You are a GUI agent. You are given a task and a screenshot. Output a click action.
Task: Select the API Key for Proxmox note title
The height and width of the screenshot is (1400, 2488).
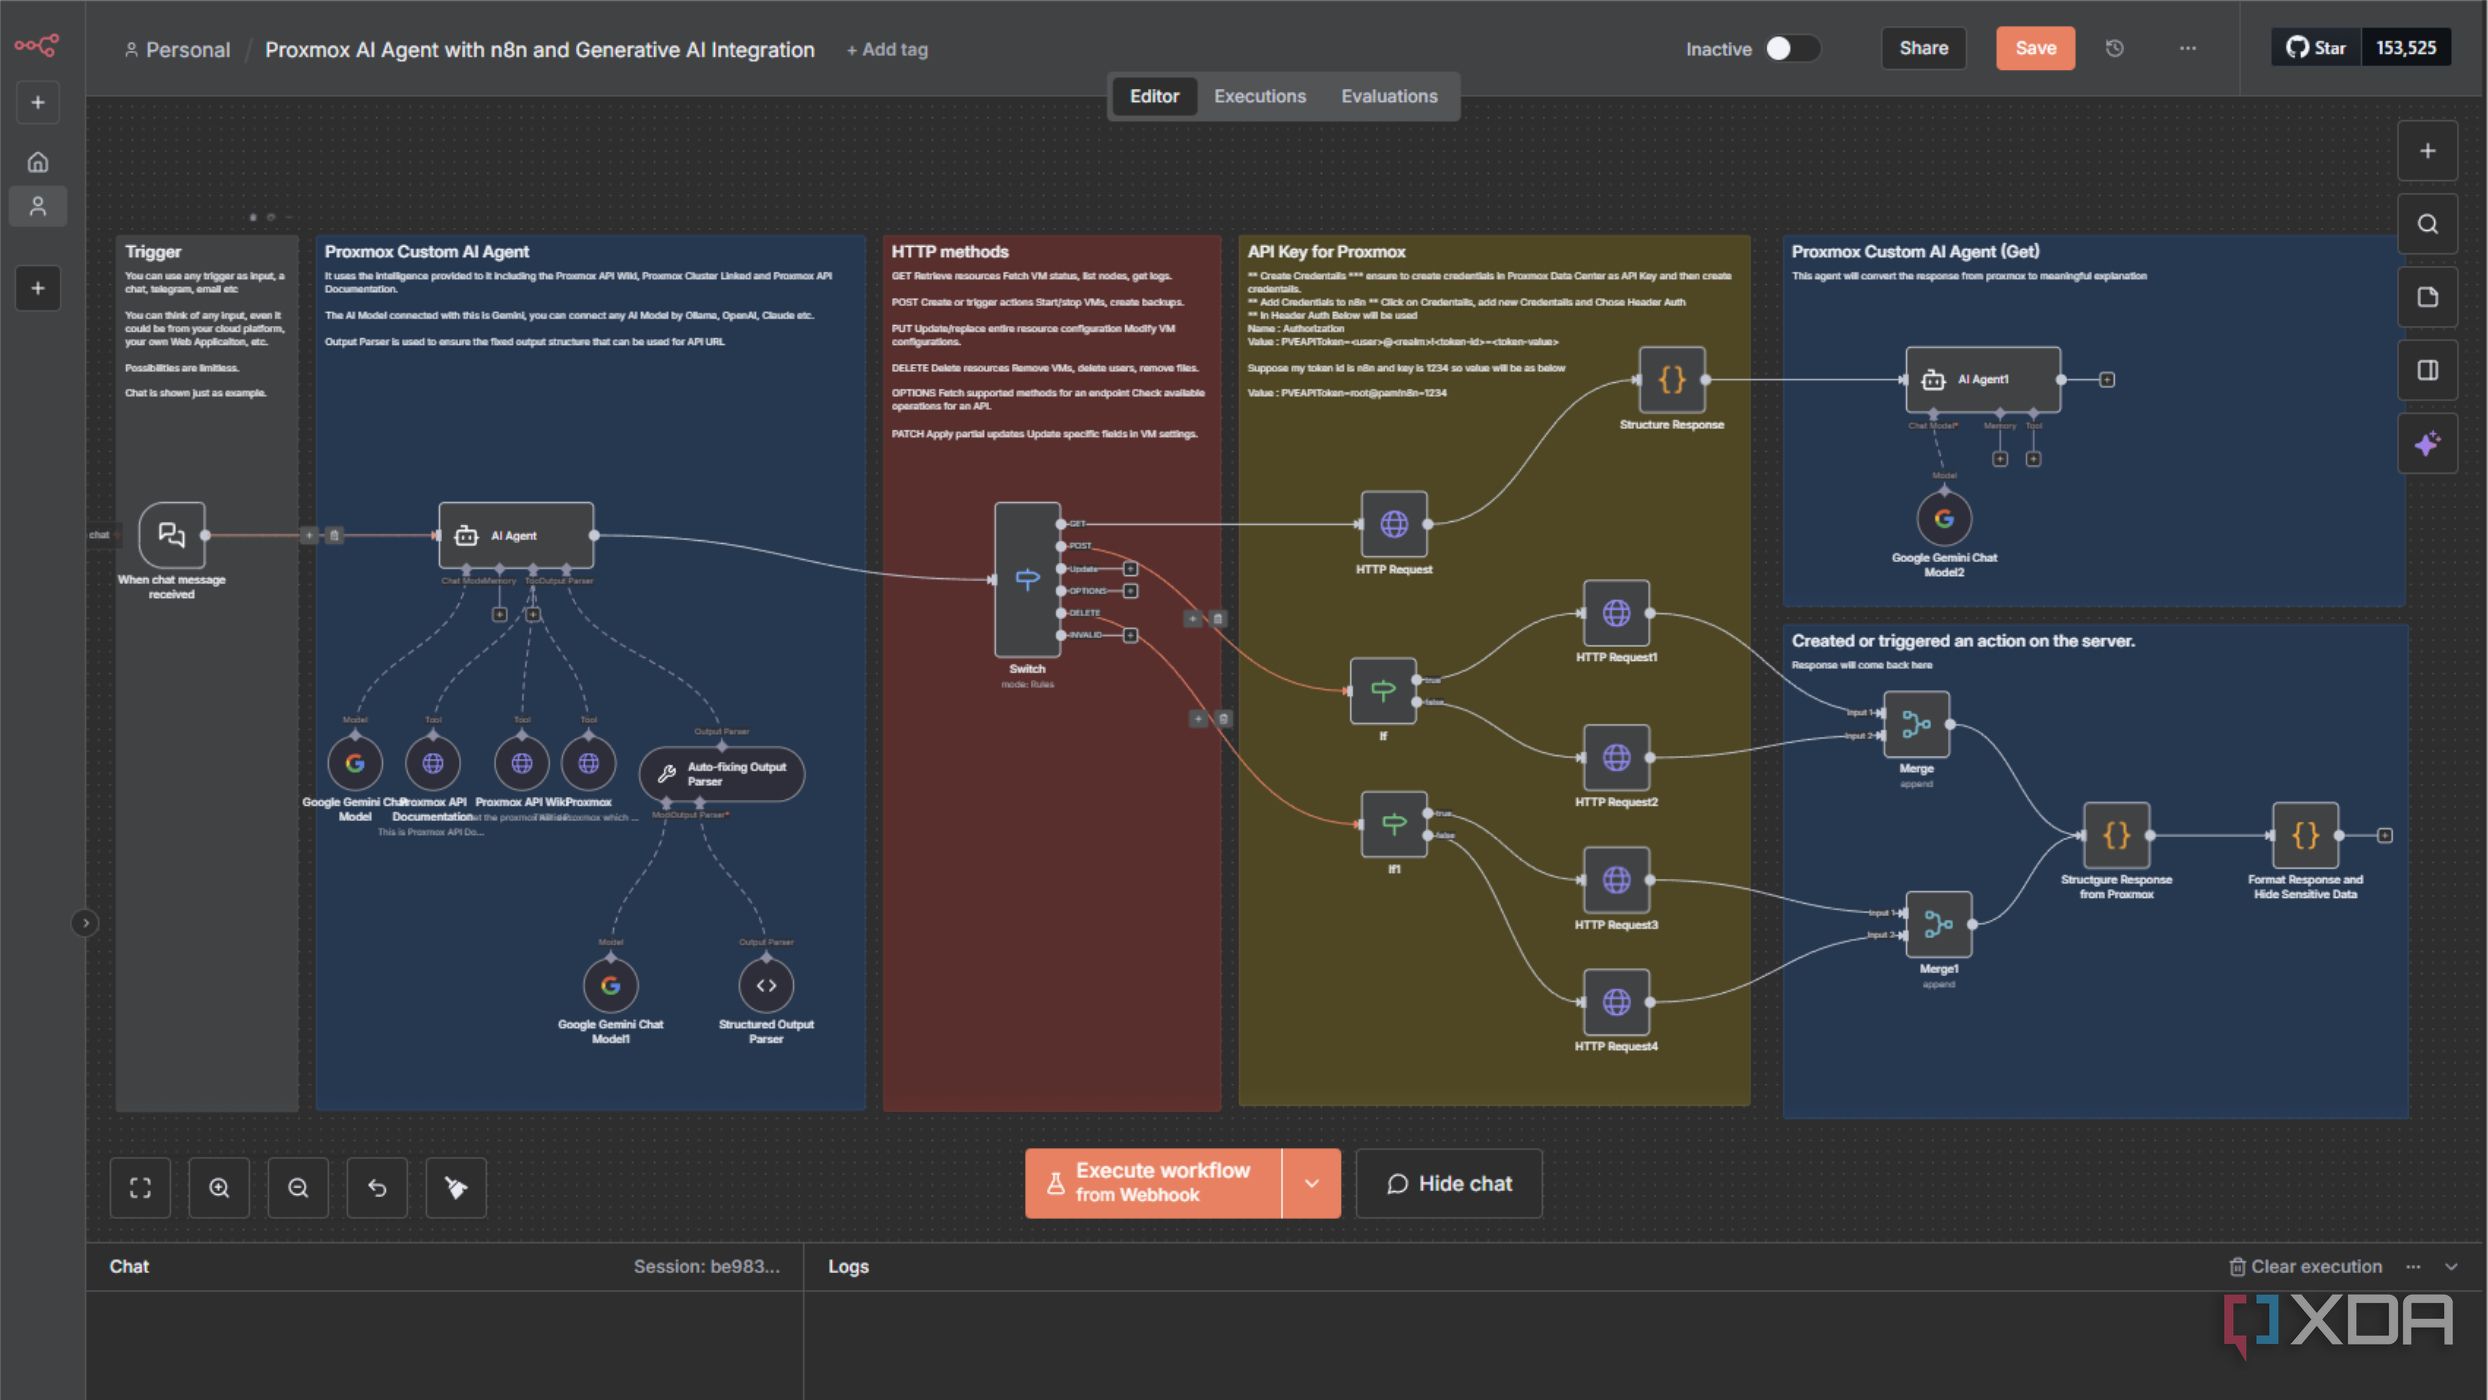1326,251
